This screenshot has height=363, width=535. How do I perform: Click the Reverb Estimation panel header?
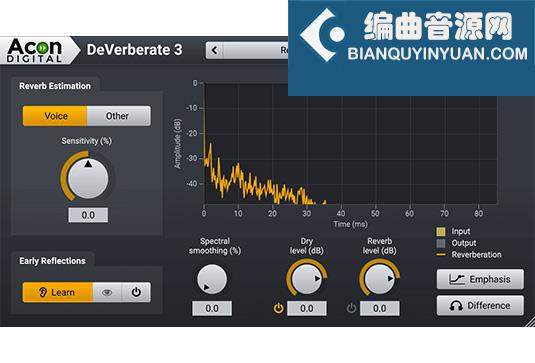[x=55, y=86]
